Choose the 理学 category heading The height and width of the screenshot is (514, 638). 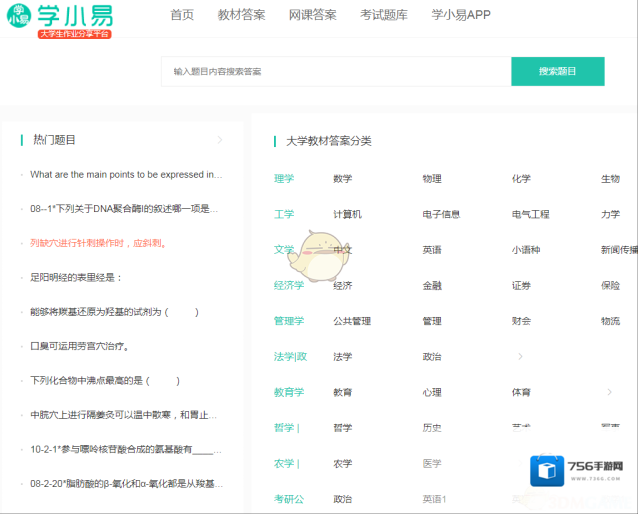(284, 179)
